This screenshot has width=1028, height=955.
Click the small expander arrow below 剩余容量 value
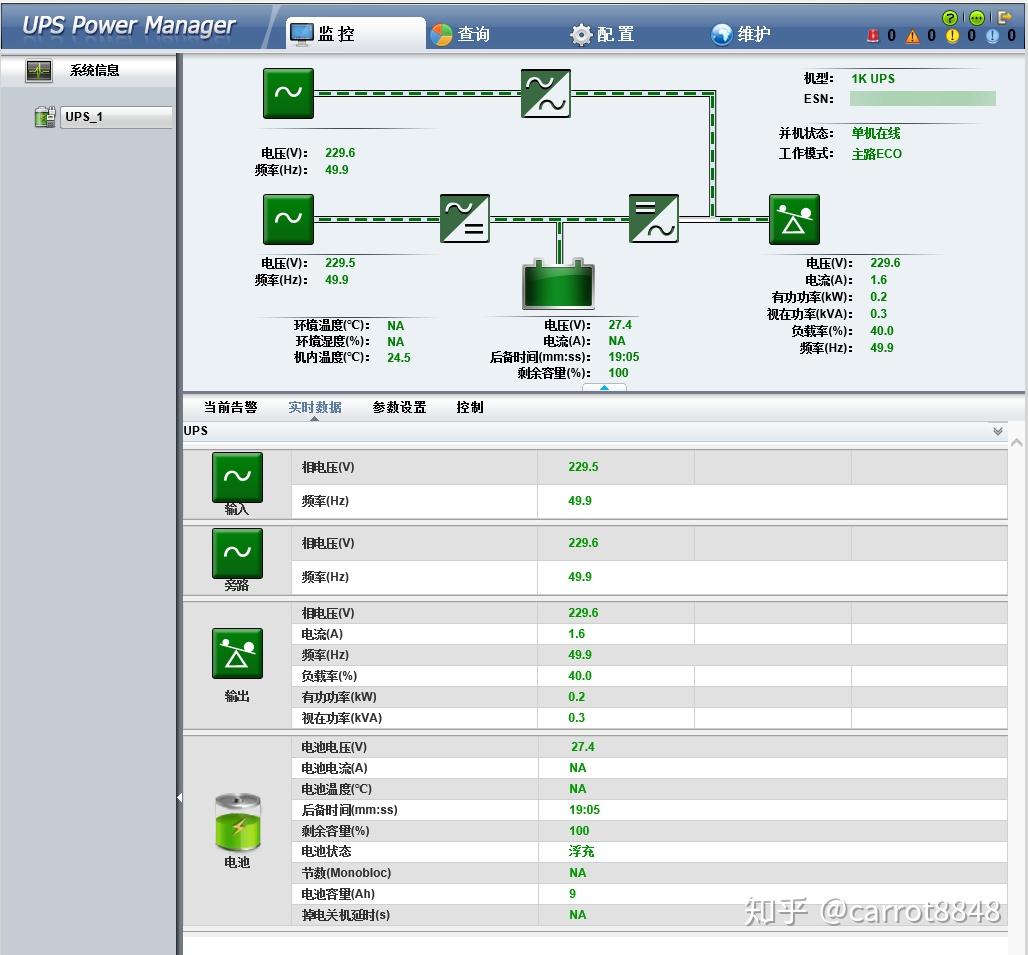pyautogui.click(x=605, y=388)
